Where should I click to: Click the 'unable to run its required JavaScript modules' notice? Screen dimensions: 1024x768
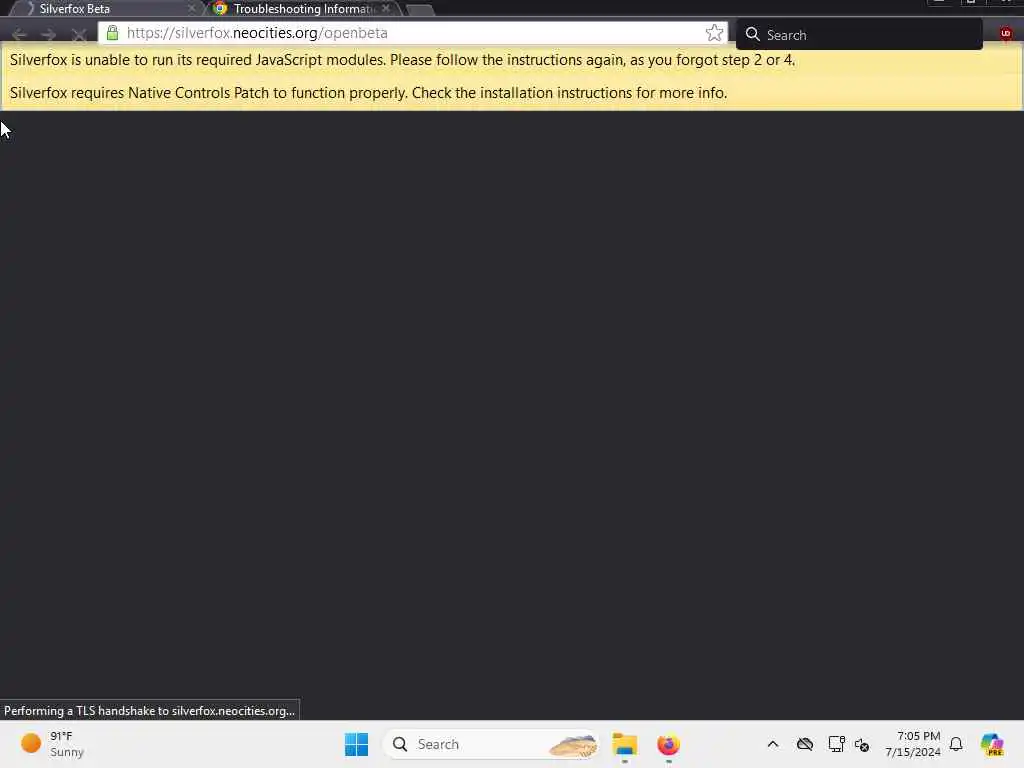pyautogui.click(x=402, y=60)
